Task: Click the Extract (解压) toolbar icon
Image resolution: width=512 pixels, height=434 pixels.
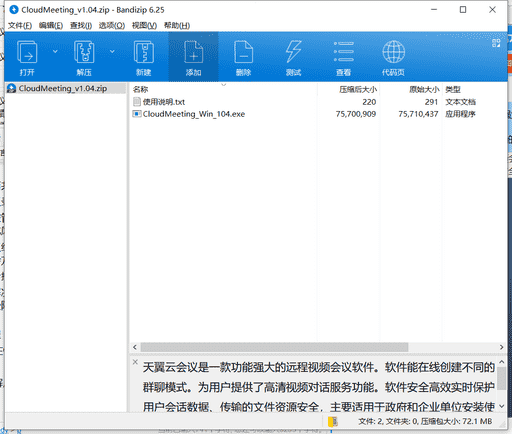Action: [x=84, y=52]
